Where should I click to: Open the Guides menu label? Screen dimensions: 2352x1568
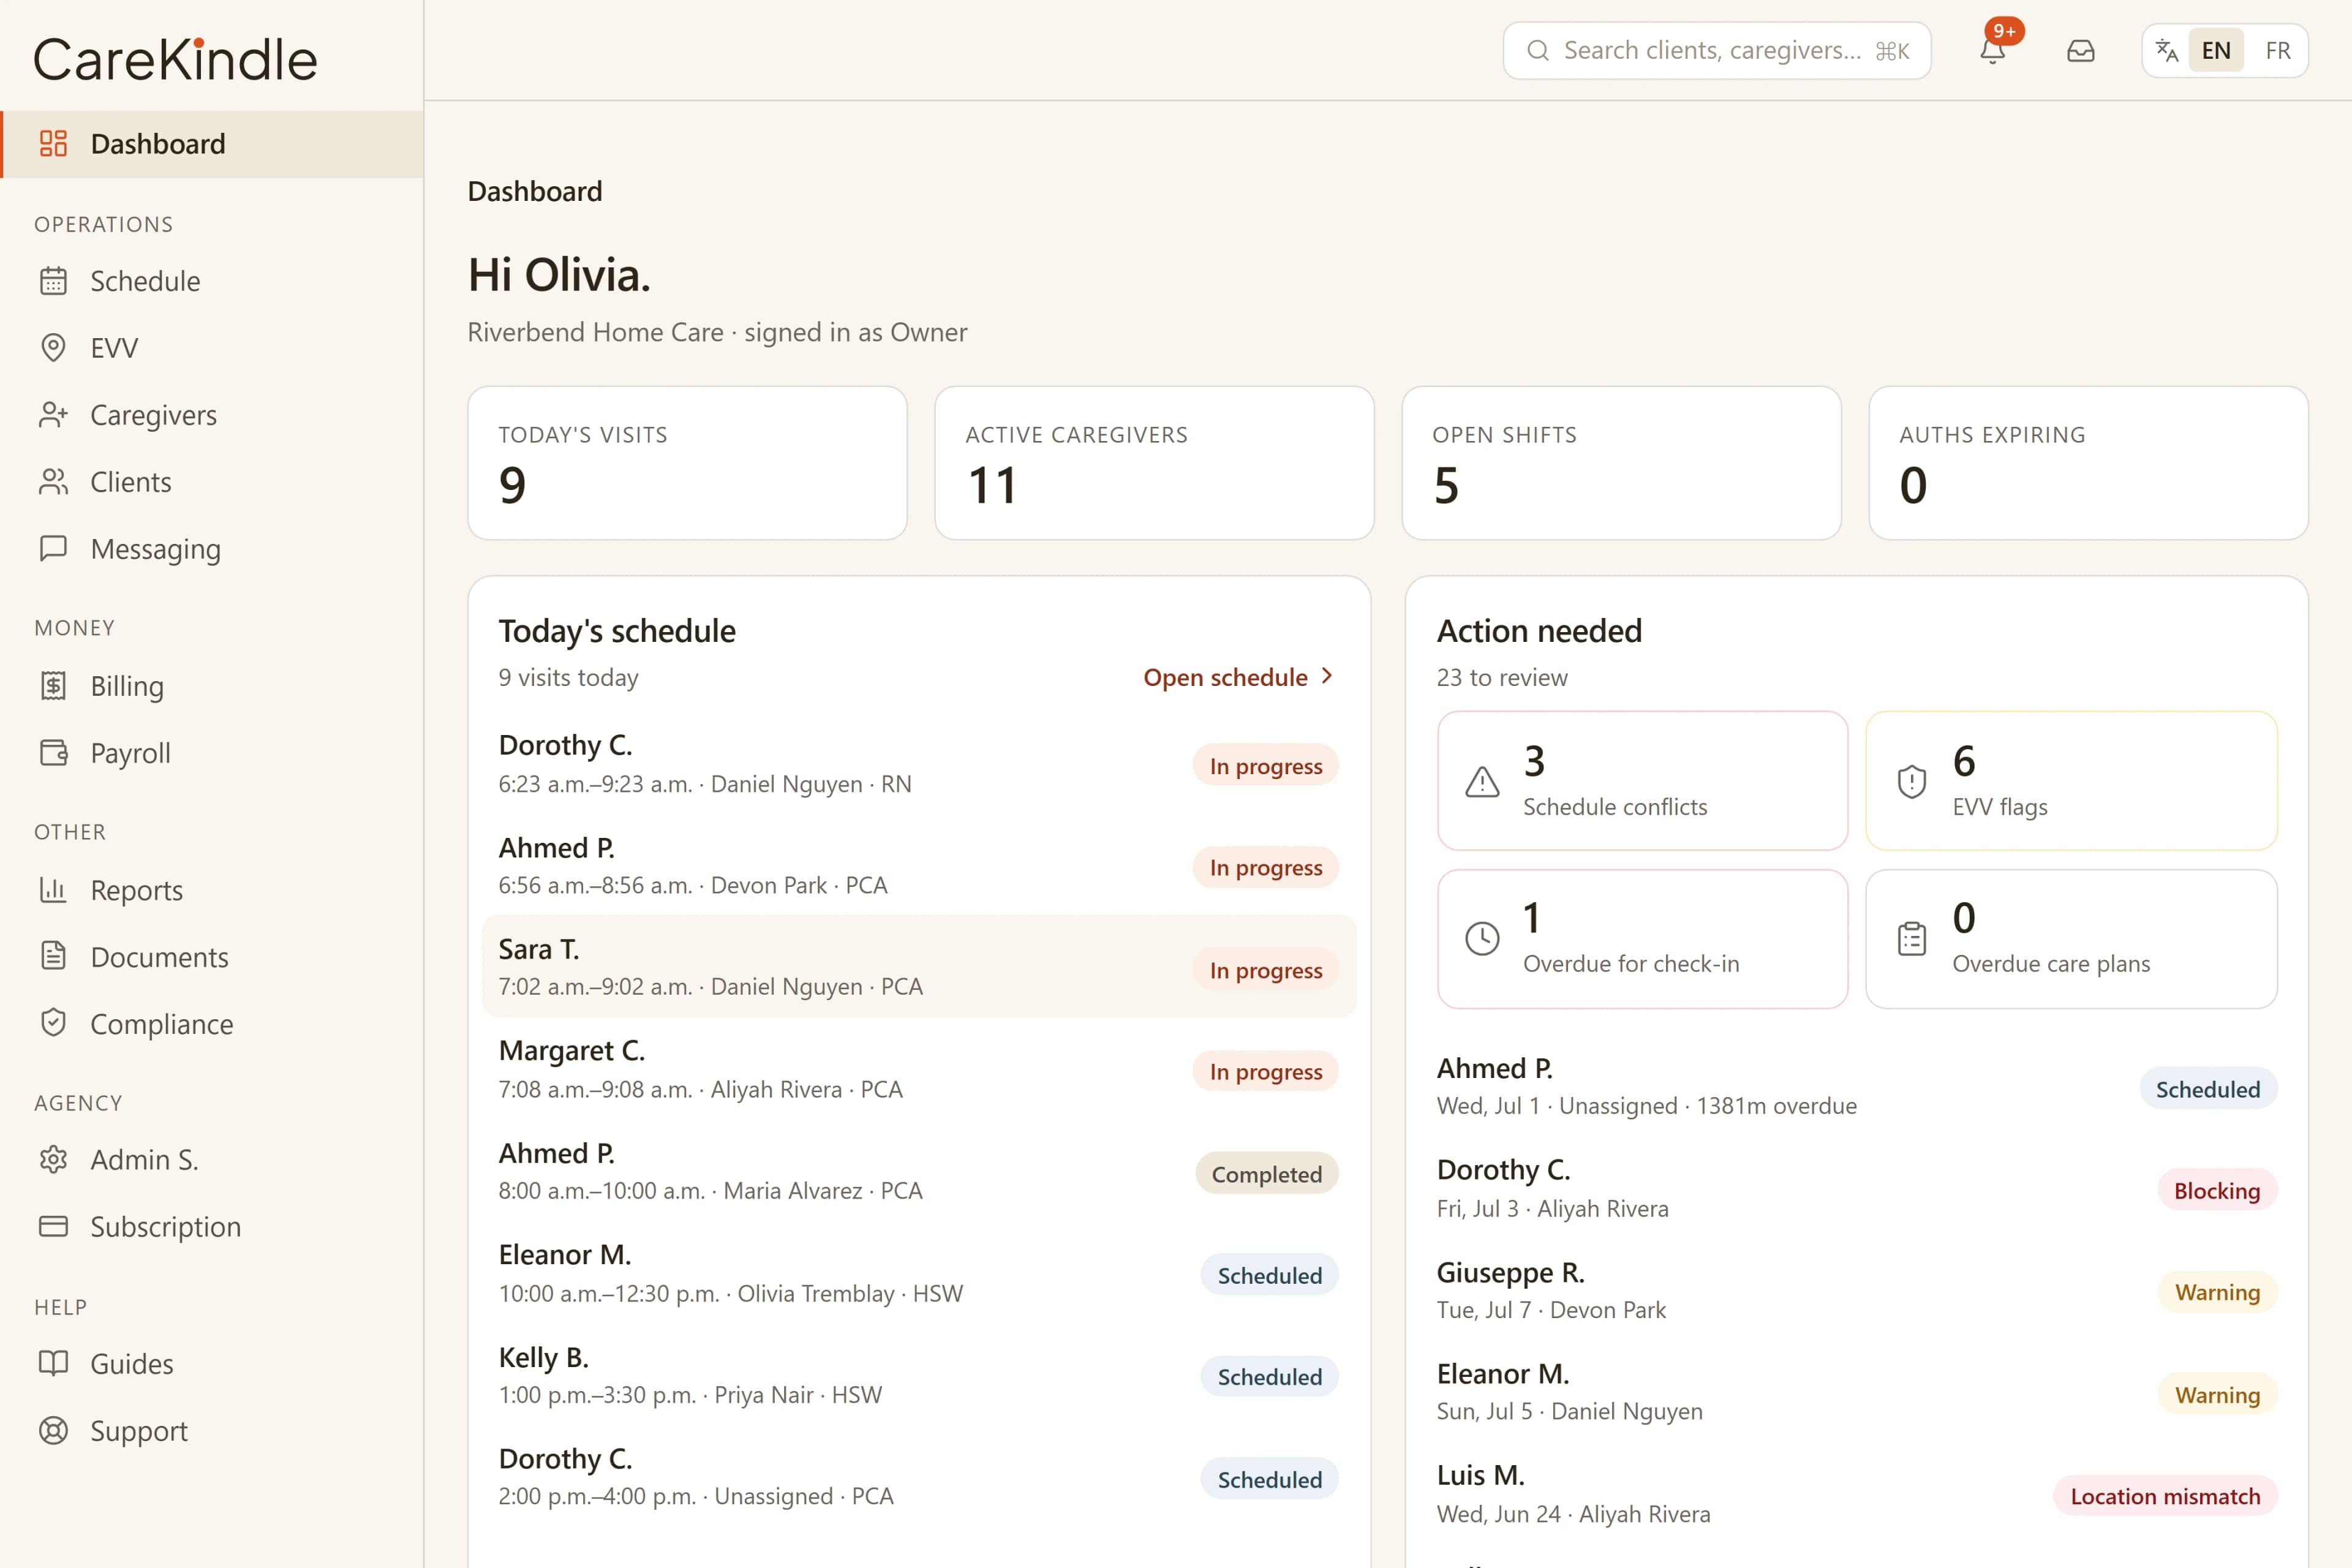131,1364
